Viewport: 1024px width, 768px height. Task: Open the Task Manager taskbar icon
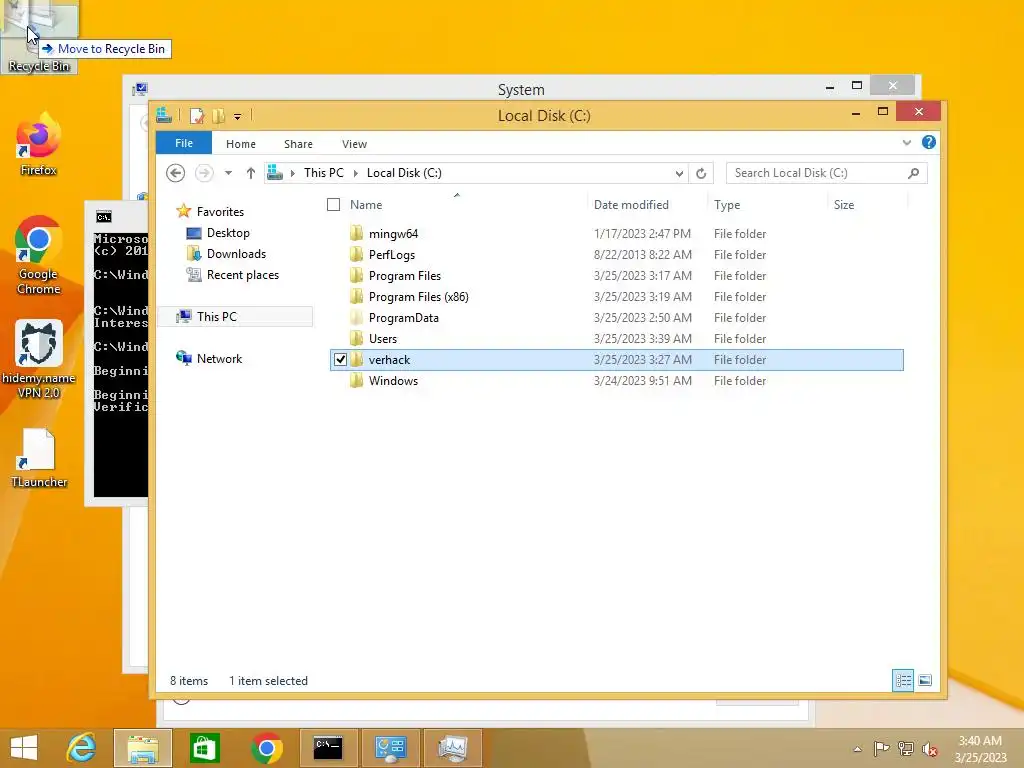453,748
